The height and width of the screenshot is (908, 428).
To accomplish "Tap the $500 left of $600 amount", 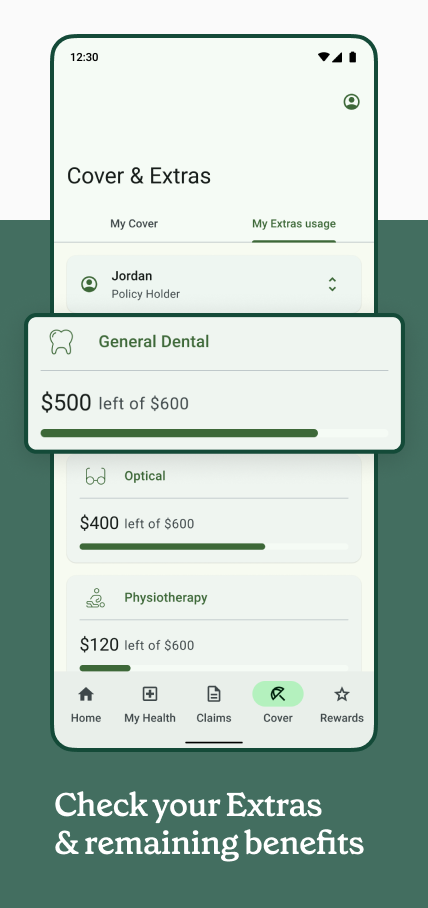I will [x=115, y=402].
